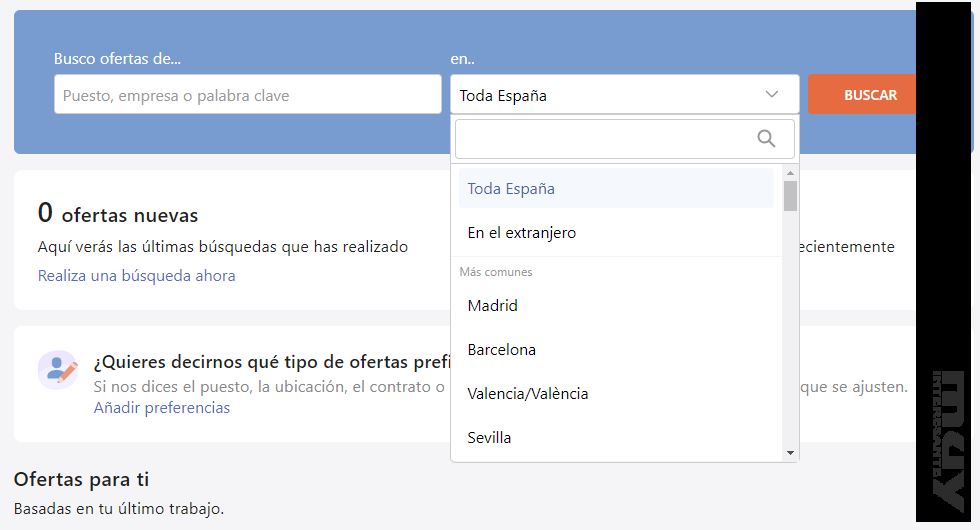Click the person-with-pencil preferences icon
This screenshot has width=980, height=530.
pyautogui.click(x=58, y=370)
